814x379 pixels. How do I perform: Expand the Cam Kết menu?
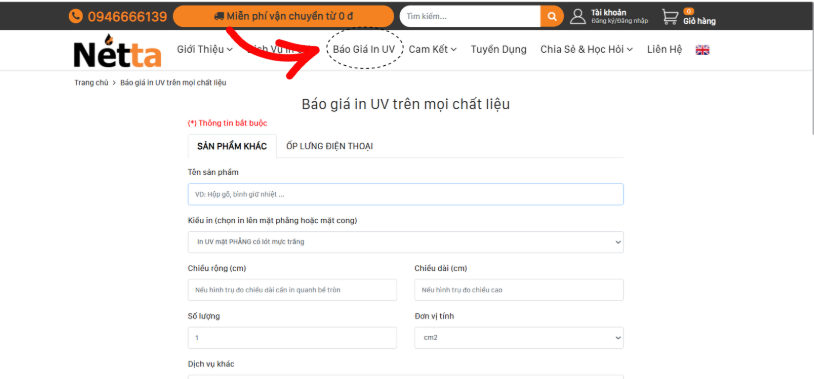click(432, 49)
